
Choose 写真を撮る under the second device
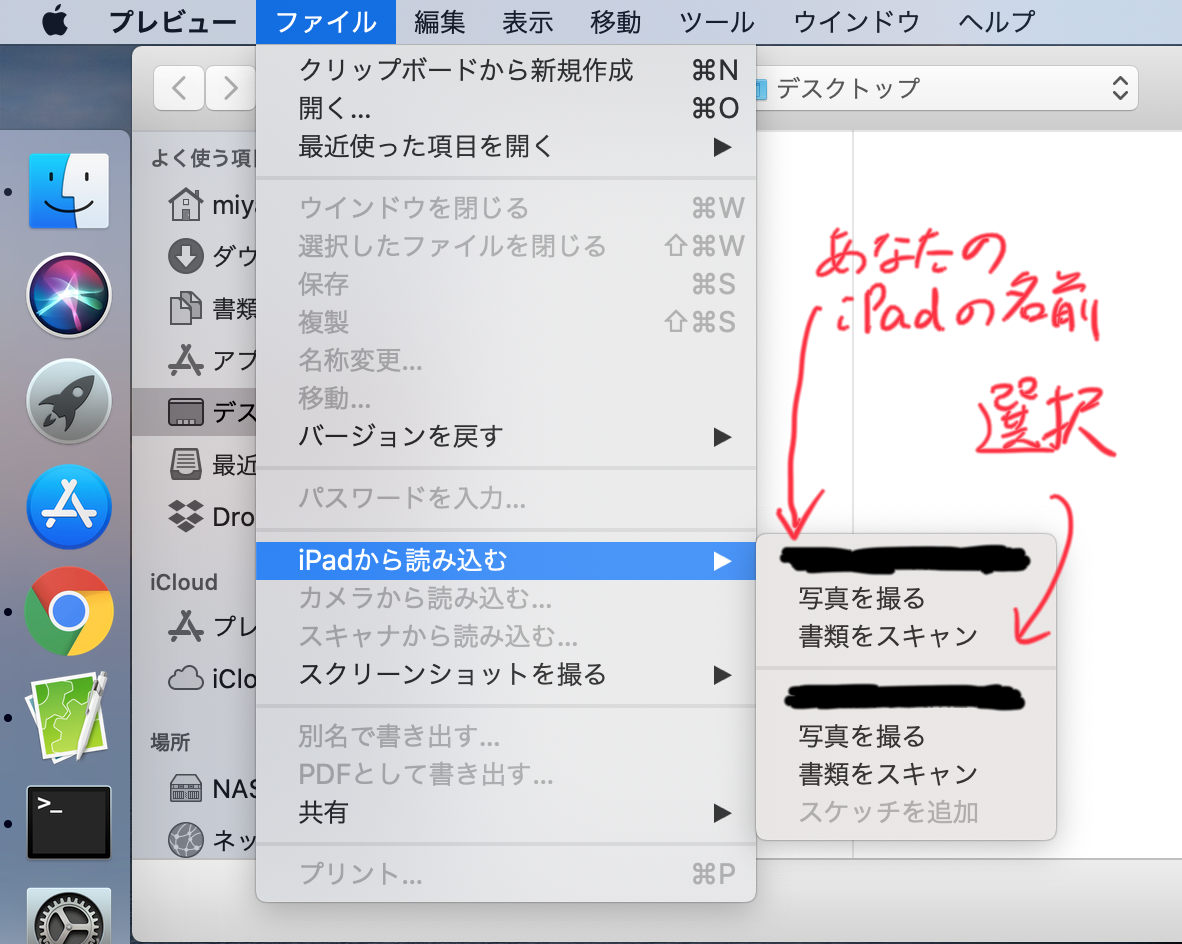(x=906, y=735)
